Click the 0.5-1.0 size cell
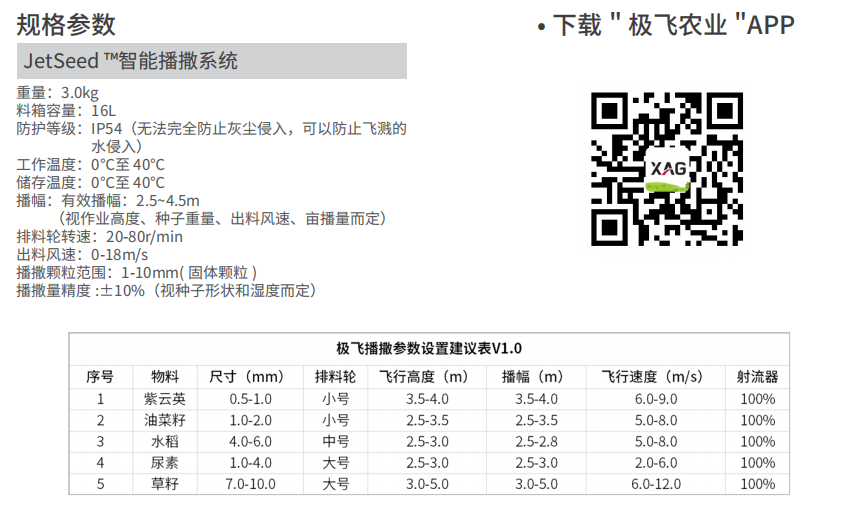Screen dimensions: 861x515 pos(250,399)
